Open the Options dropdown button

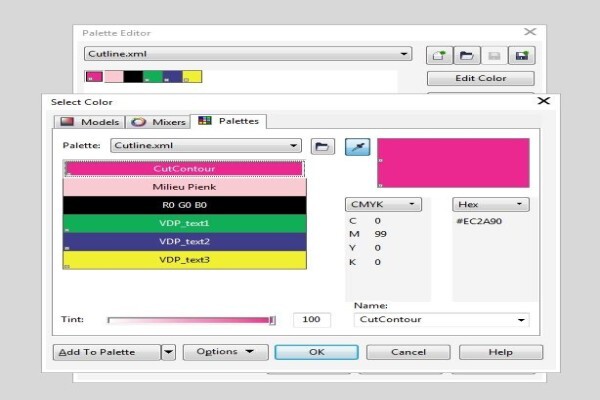pyautogui.click(x=225, y=352)
